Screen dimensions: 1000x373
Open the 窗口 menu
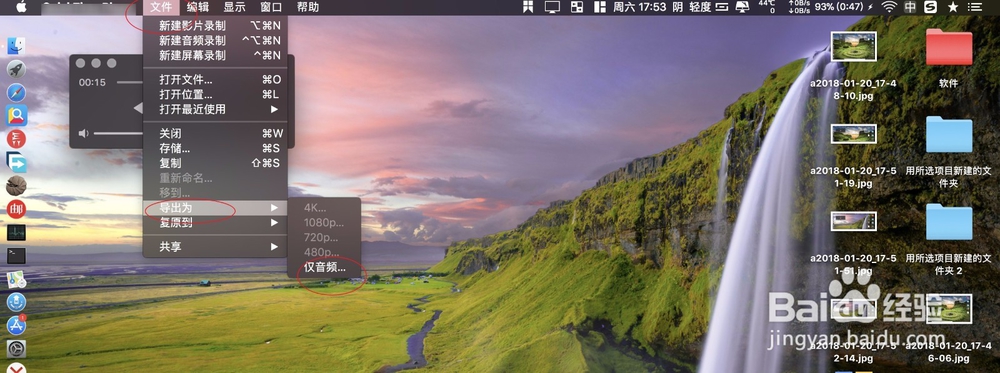271,7
